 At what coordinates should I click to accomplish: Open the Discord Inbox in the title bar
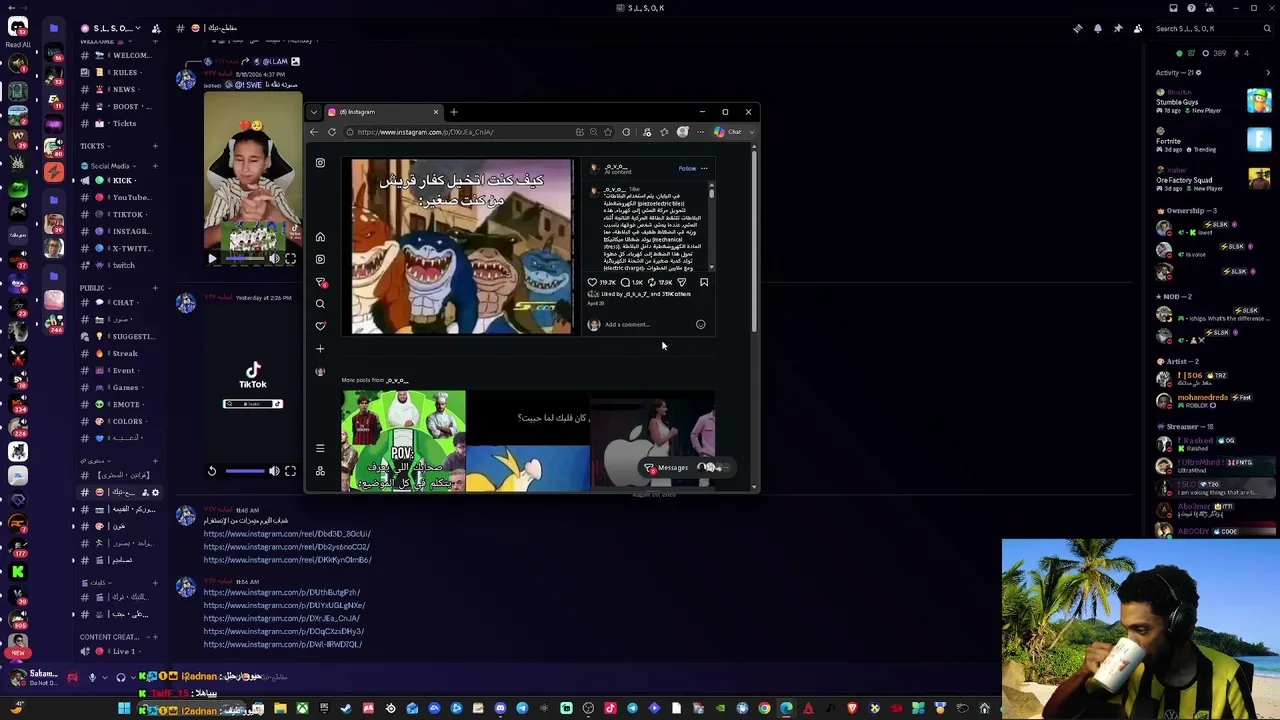point(1173,8)
